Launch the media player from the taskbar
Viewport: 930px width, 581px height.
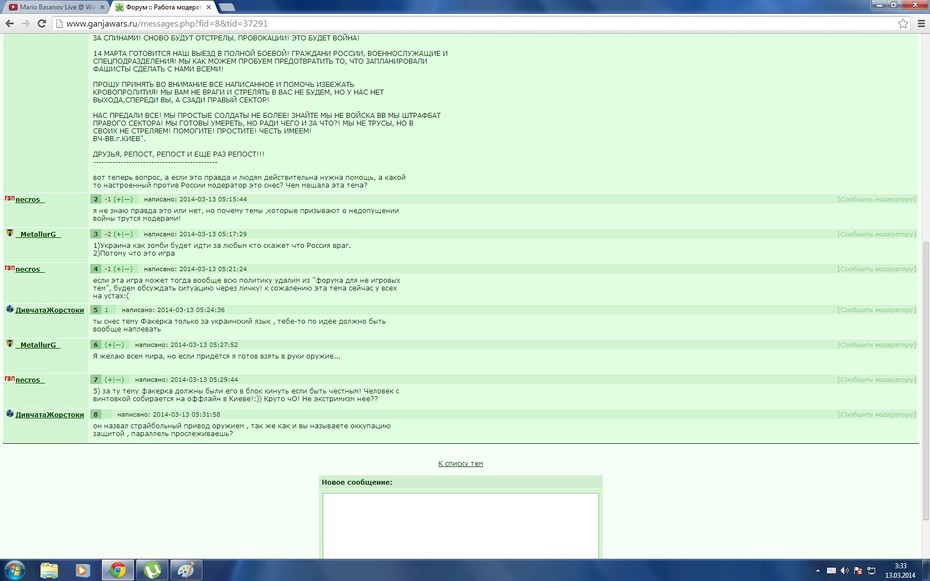(x=82, y=570)
